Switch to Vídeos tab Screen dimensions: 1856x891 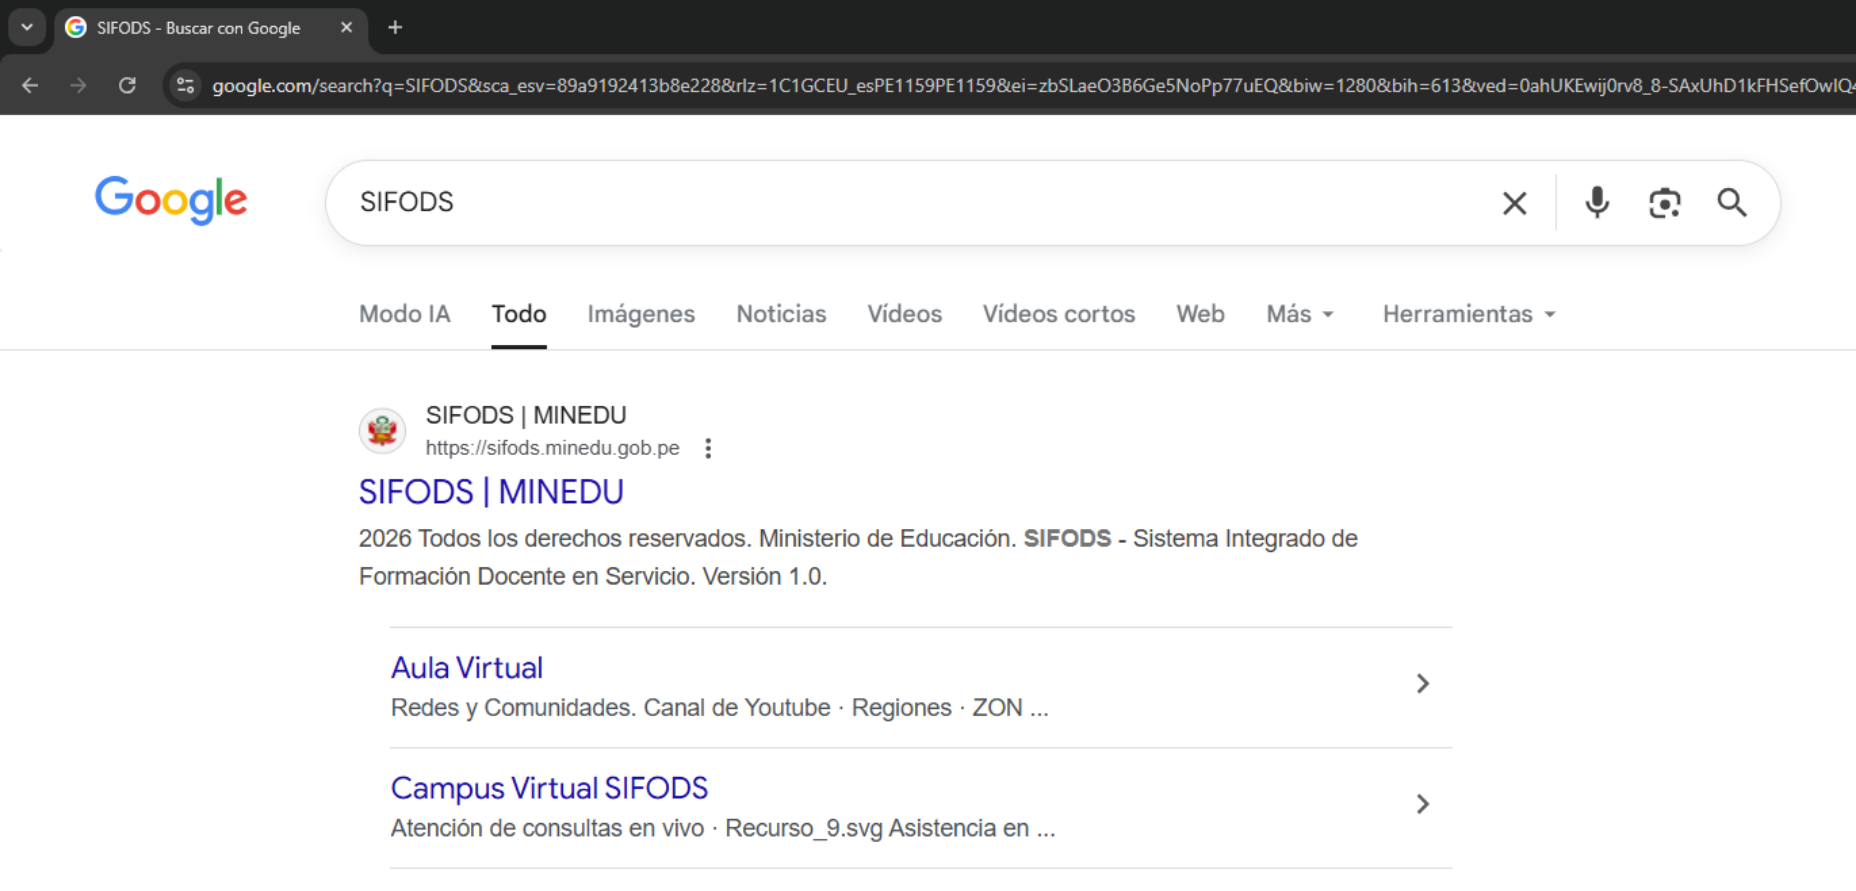tap(904, 314)
